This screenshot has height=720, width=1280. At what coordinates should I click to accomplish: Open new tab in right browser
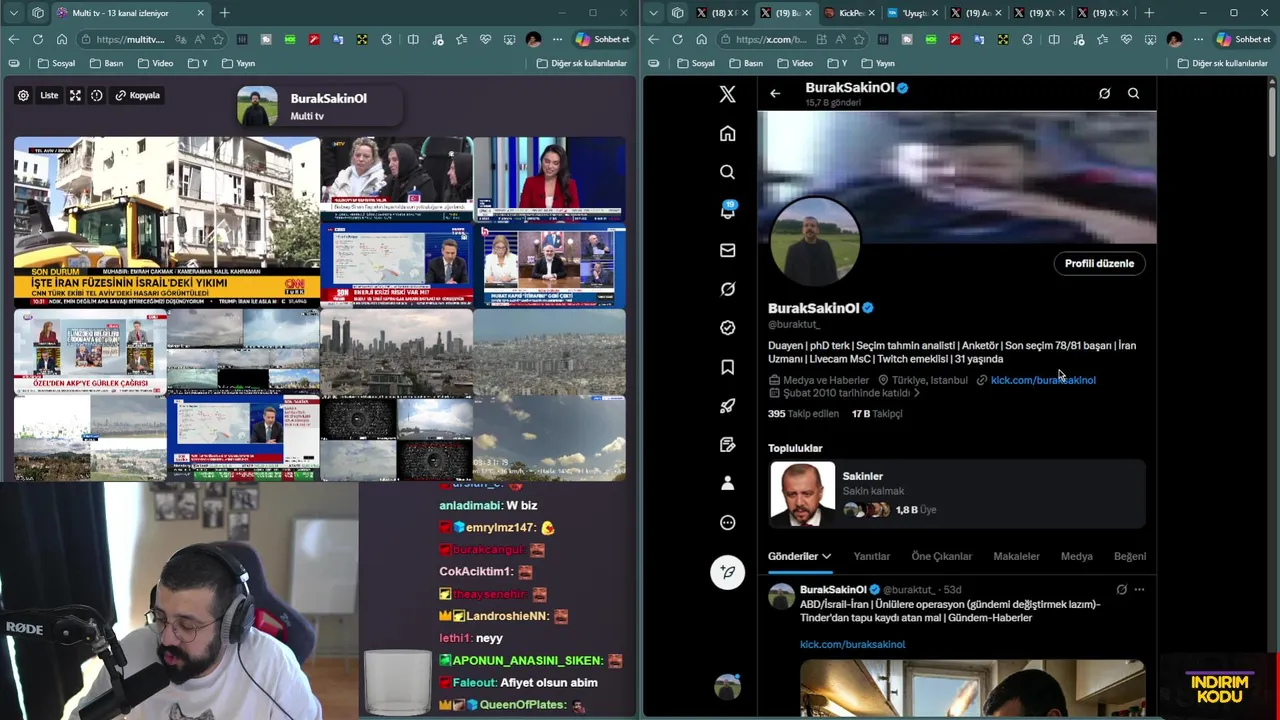[1149, 13]
